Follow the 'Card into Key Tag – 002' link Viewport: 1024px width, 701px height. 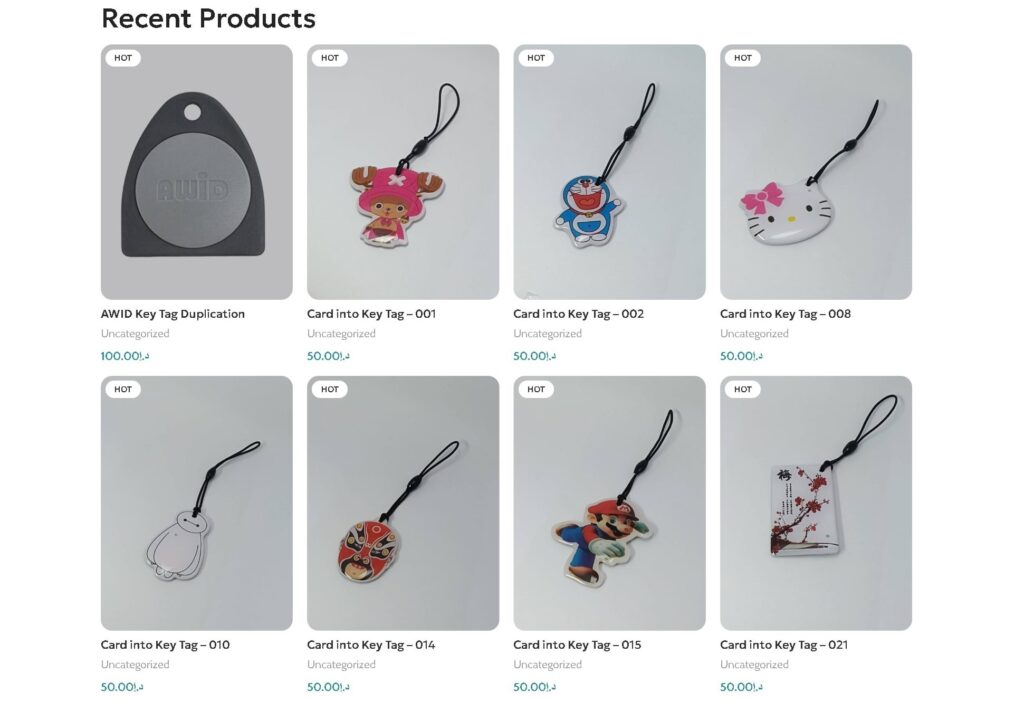(578, 314)
